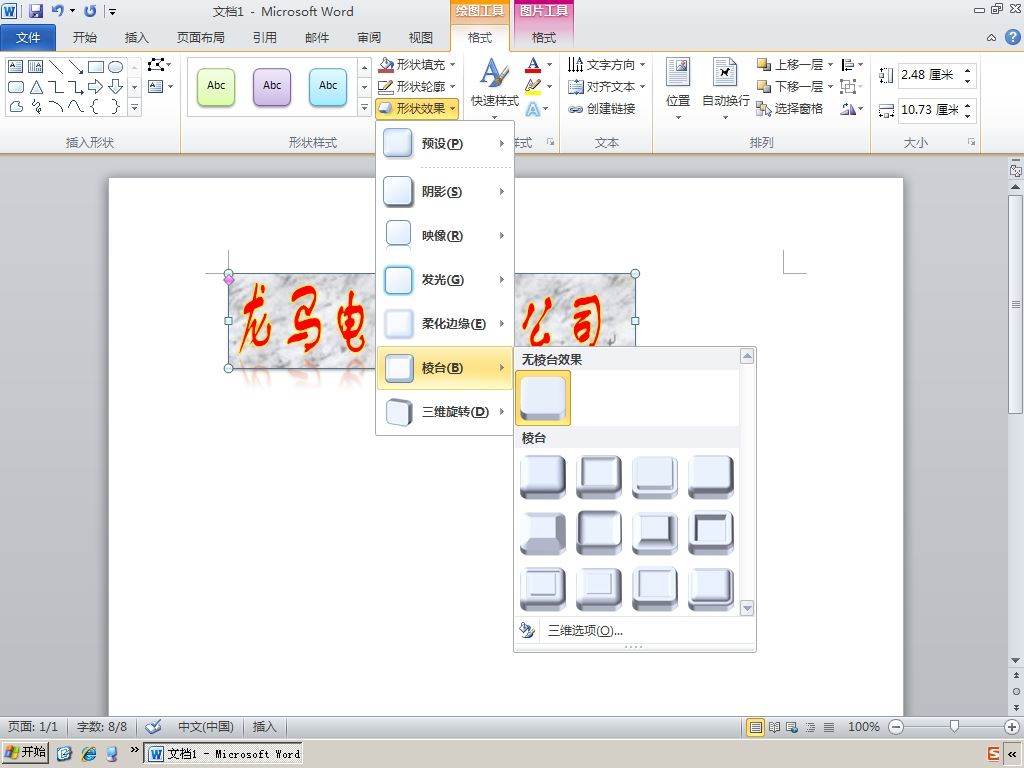Switch to the 视图 view tab
This screenshot has height=768, width=1024.
(x=421, y=37)
